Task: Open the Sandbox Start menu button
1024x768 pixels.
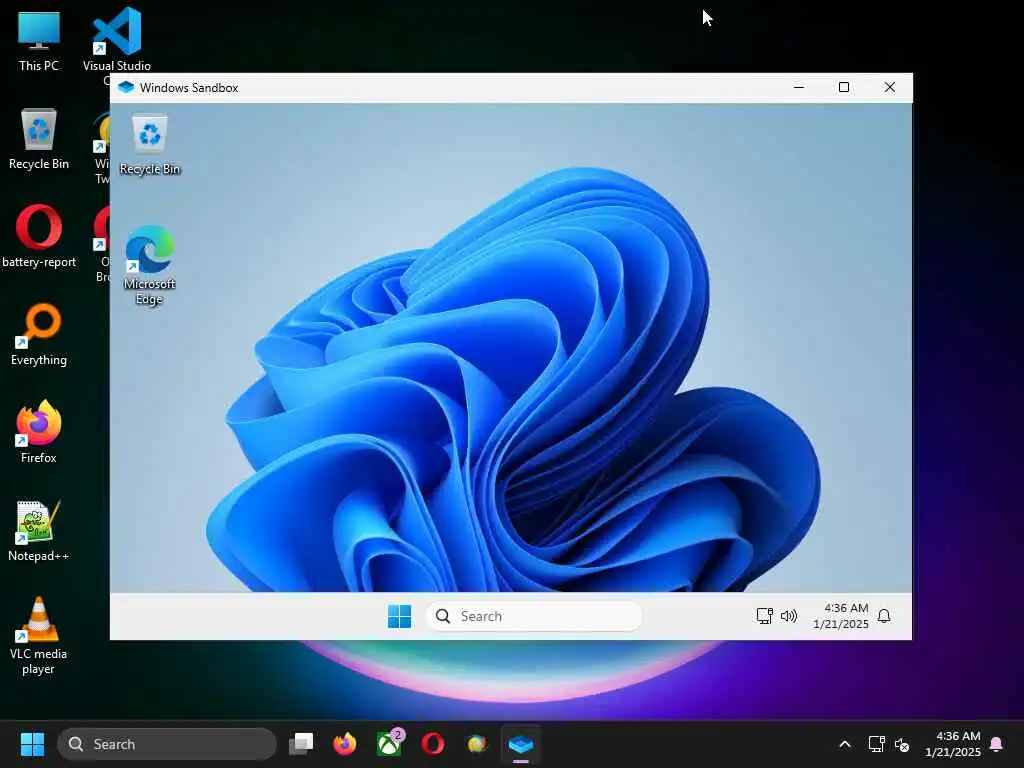Action: [399, 616]
